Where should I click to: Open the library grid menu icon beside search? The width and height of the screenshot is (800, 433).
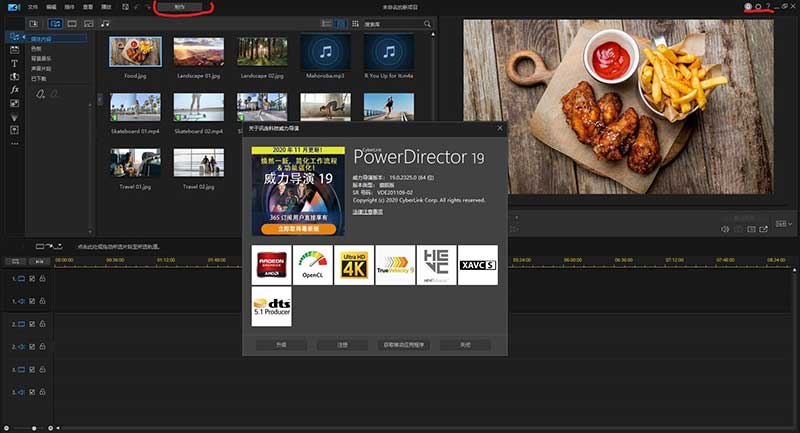point(355,23)
